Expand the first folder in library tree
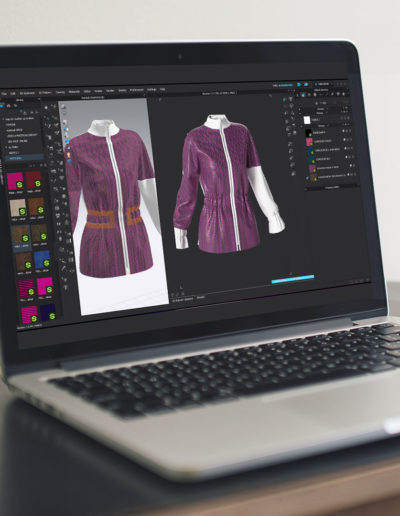 4,119
